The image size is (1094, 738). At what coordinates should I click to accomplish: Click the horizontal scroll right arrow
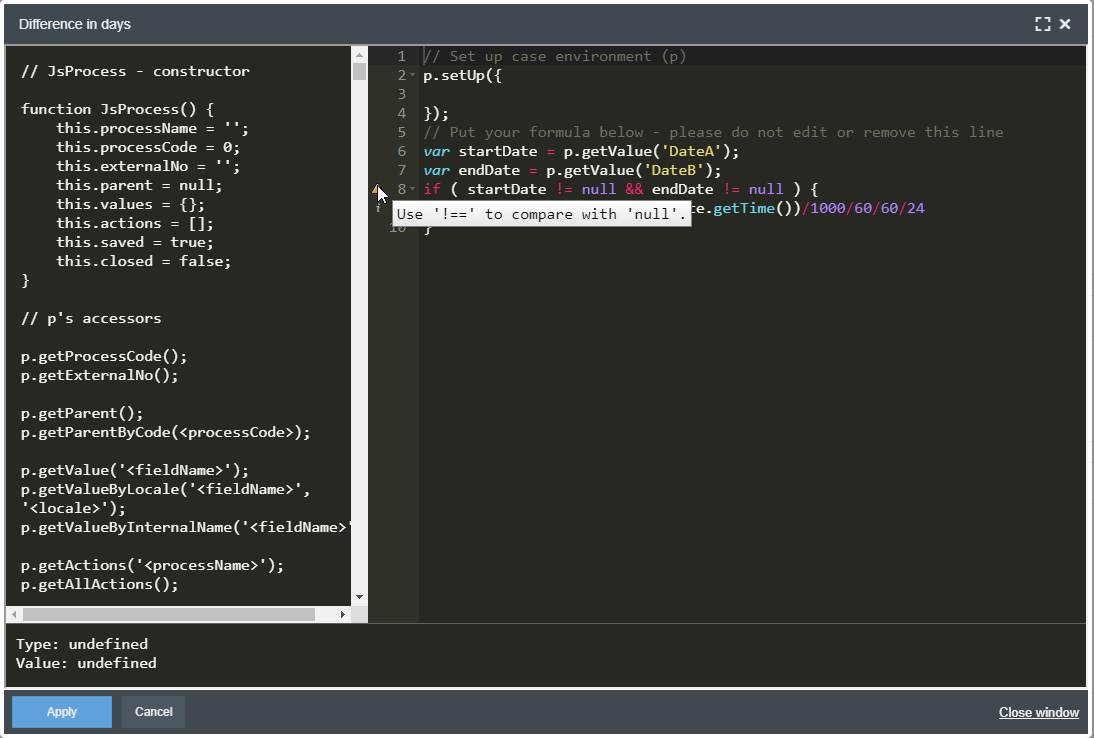[343, 615]
